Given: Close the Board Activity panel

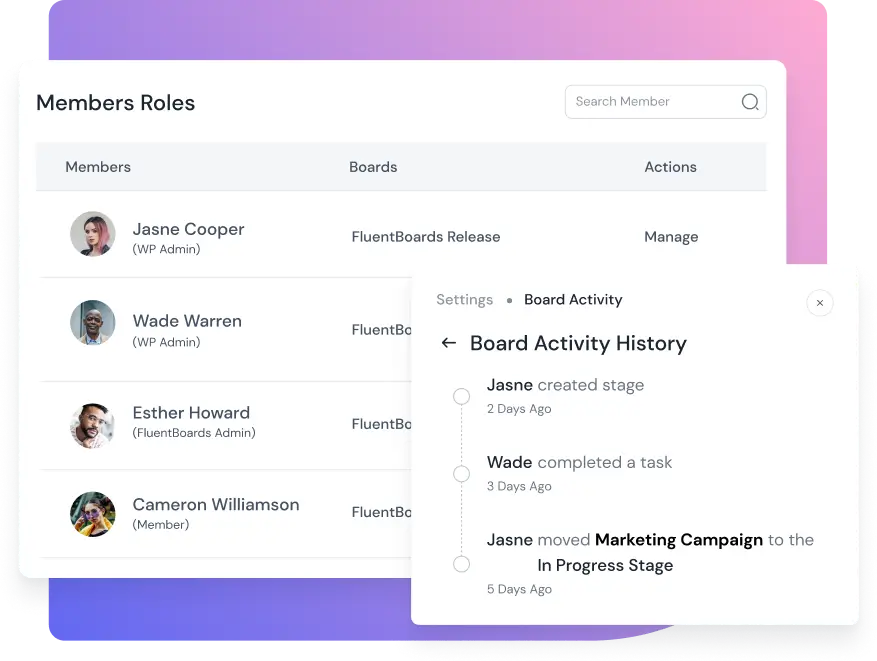Looking at the screenshot, I should click(820, 303).
